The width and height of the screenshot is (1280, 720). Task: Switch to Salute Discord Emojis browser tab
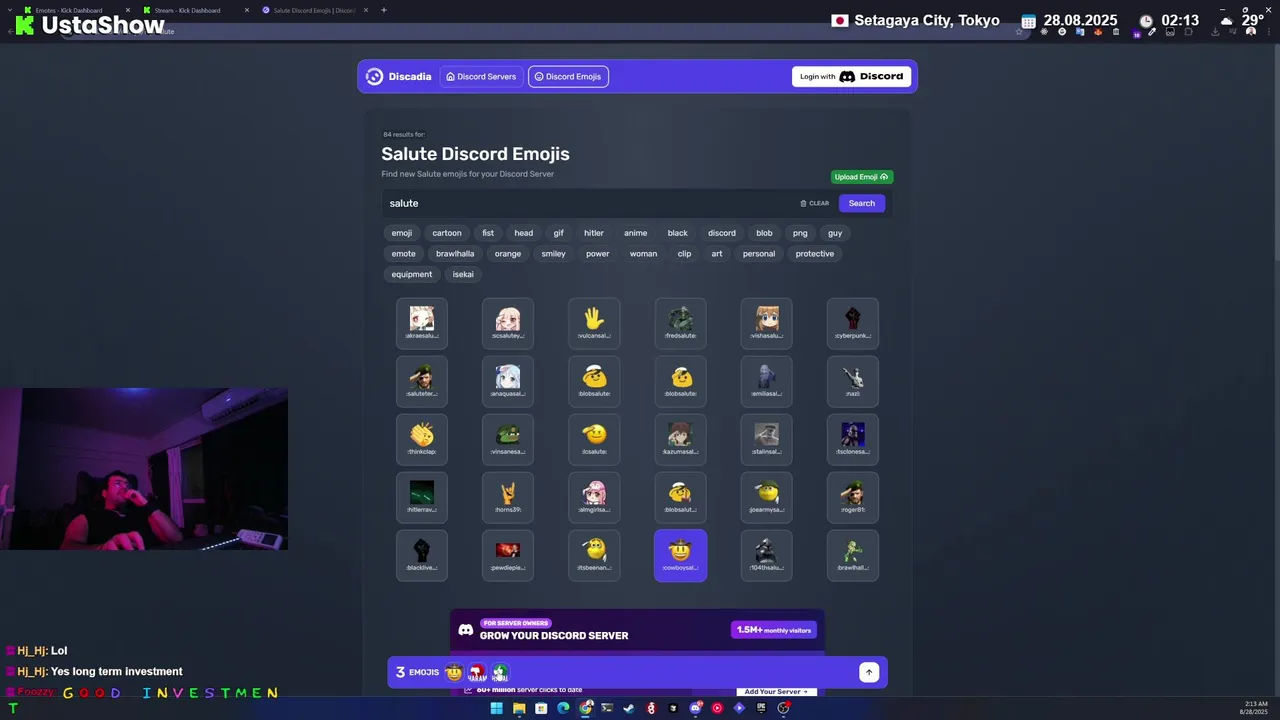pyautogui.click(x=313, y=10)
